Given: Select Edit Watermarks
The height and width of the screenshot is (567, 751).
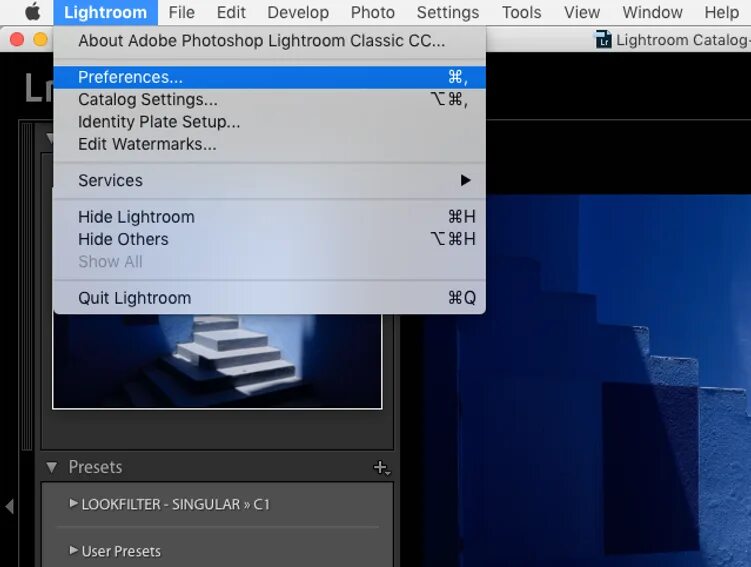Looking at the screenshot, I should point(270,144).
